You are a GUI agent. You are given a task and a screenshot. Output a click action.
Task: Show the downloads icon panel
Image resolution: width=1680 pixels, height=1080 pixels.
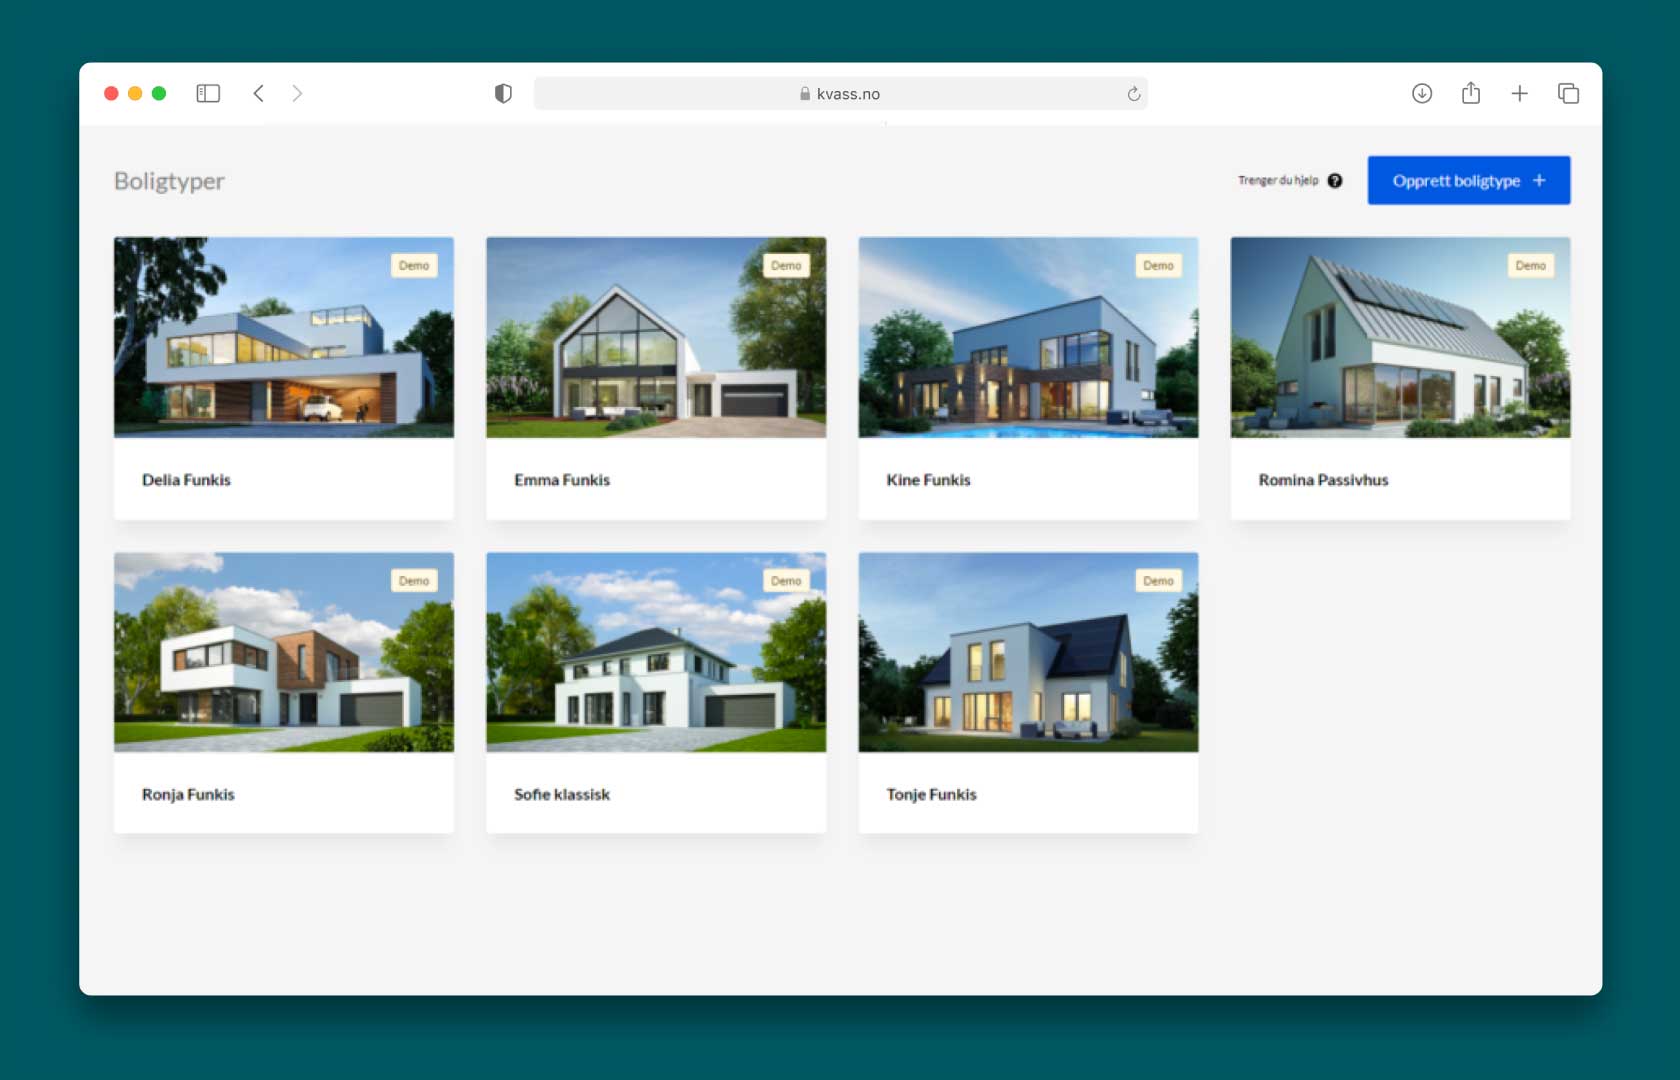coord(1421,94)
